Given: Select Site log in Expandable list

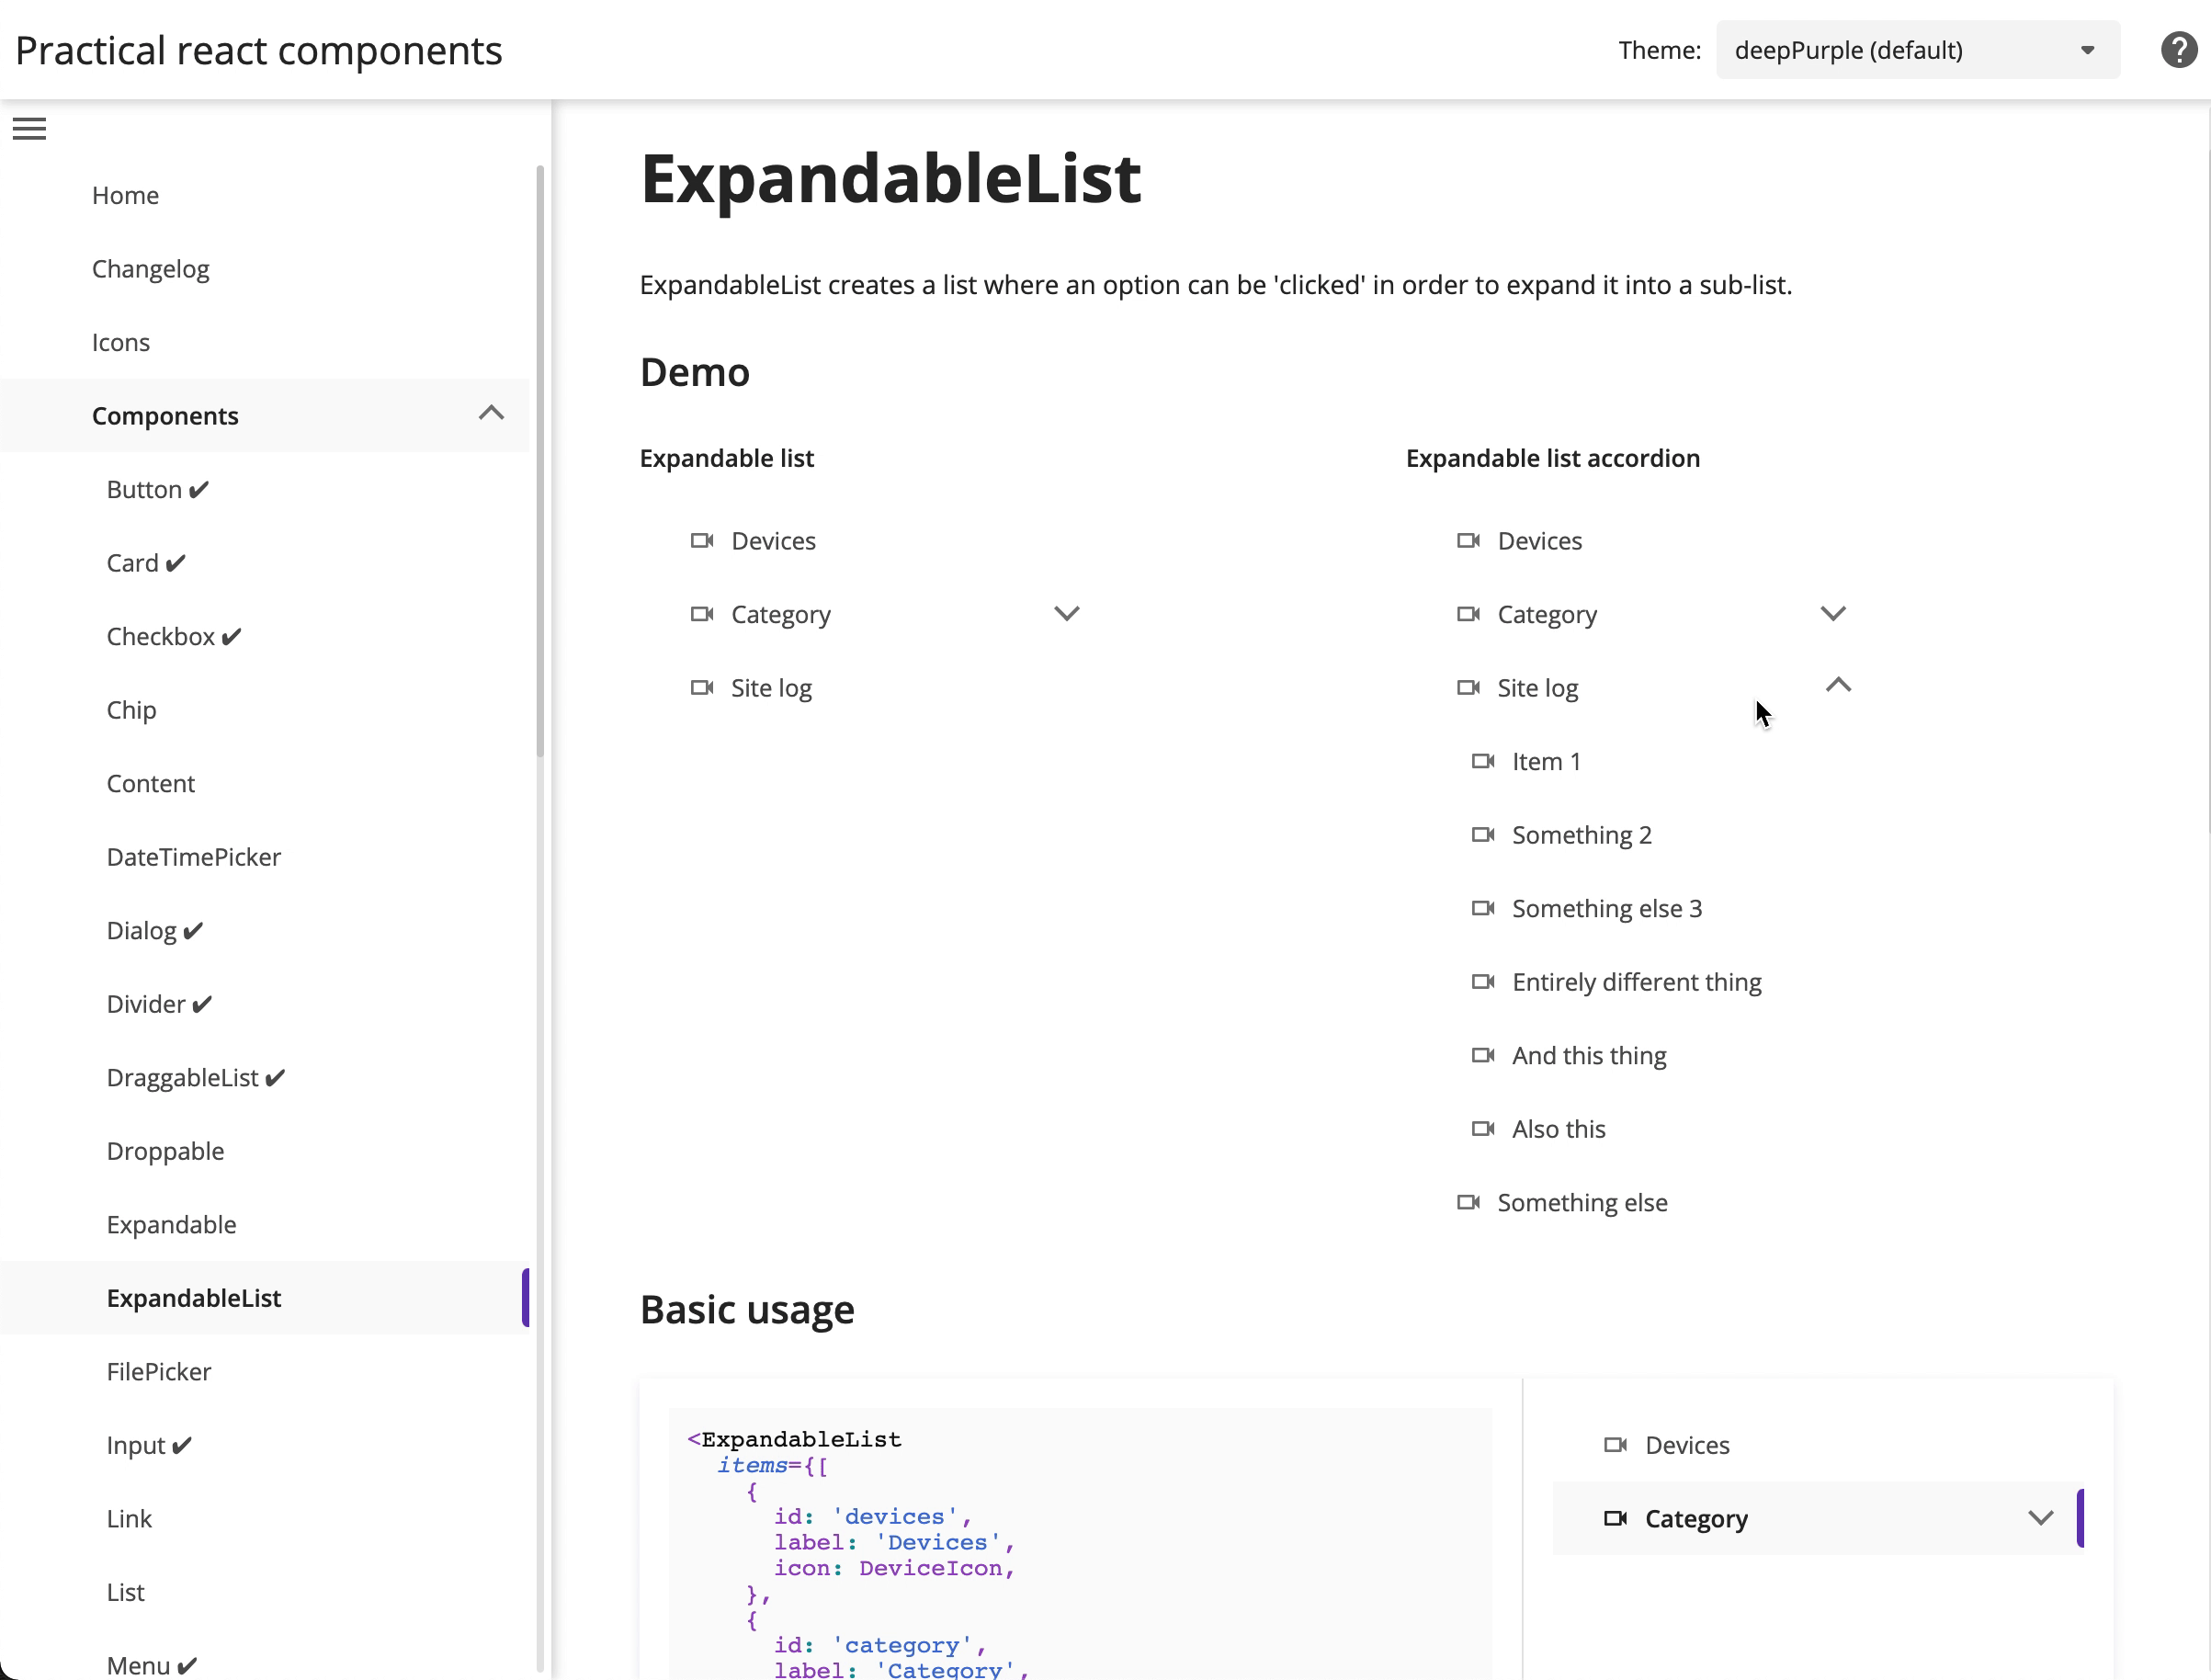Looking at the screenshot, I should tap(771, 688).
